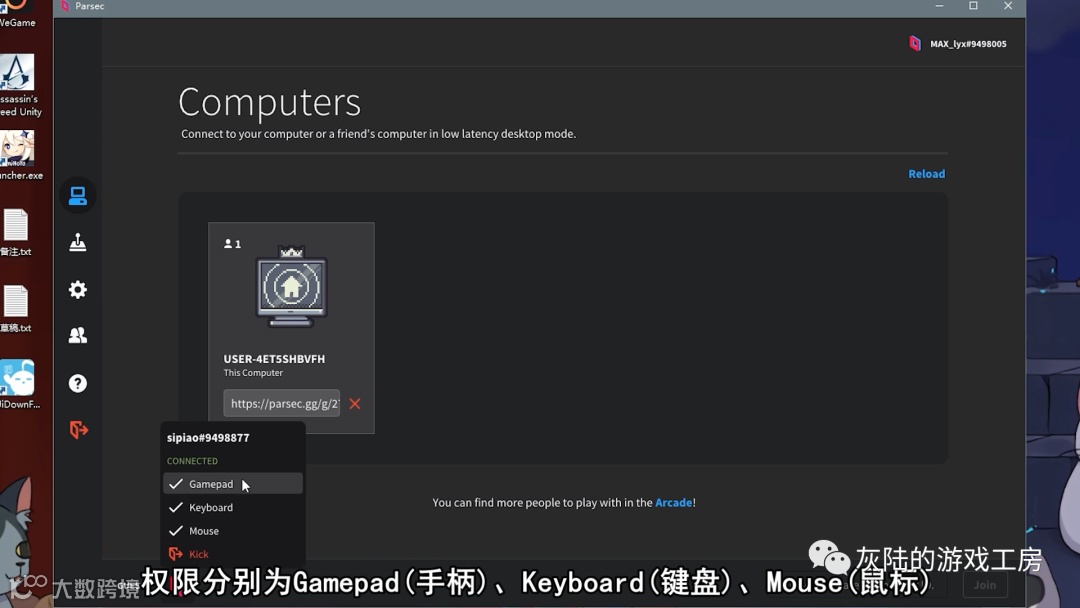Click the Join button
1080x608 pixels.
pos(984,585)
